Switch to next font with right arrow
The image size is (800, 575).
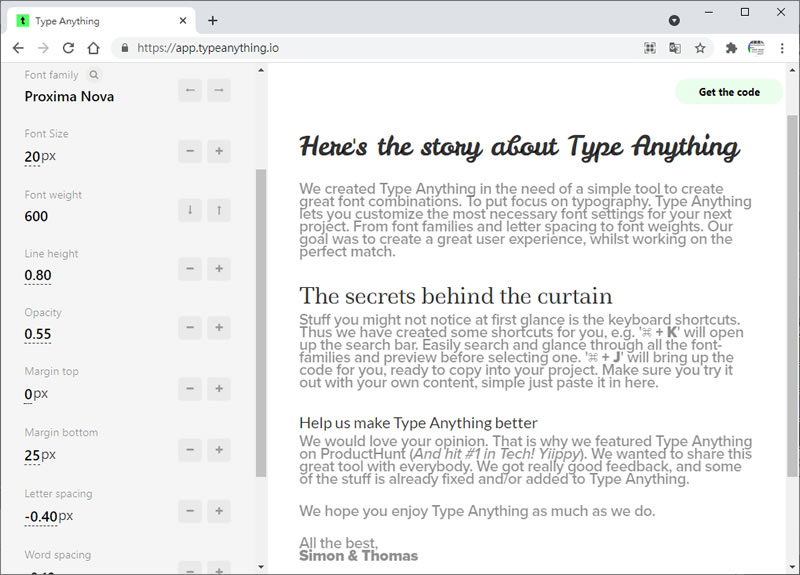coord(219,91)
